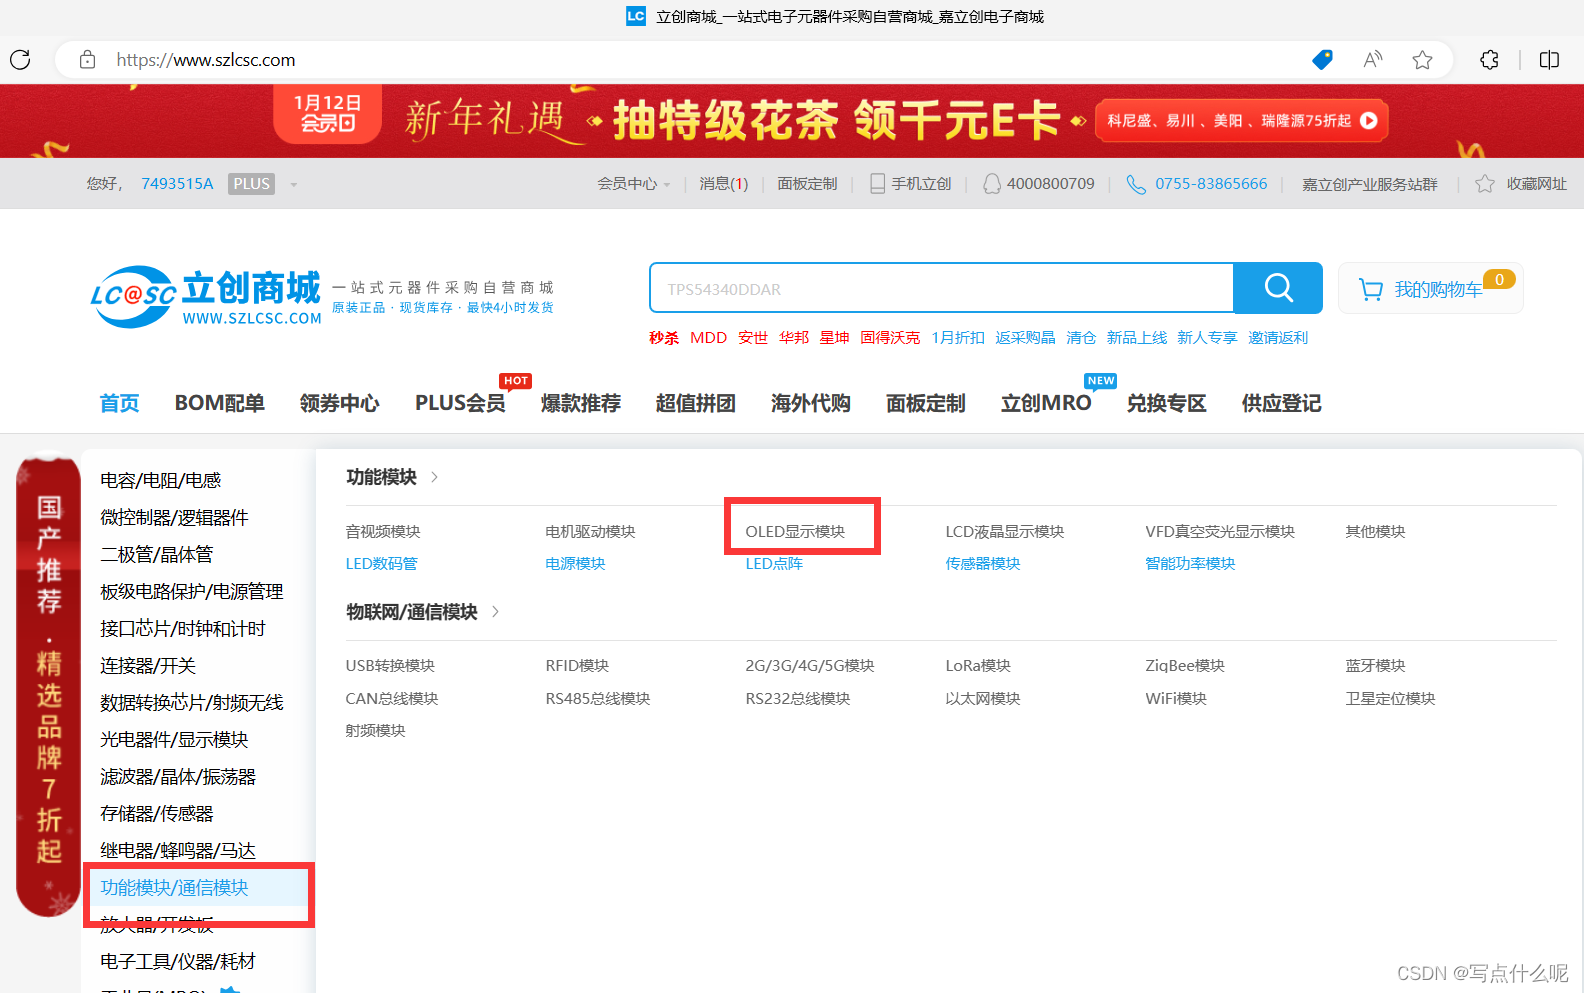The height and width of the screenshot is (993, 1584).
Task: Click the 新年礼遇 promotional banner
Action: tap(792, 121)
